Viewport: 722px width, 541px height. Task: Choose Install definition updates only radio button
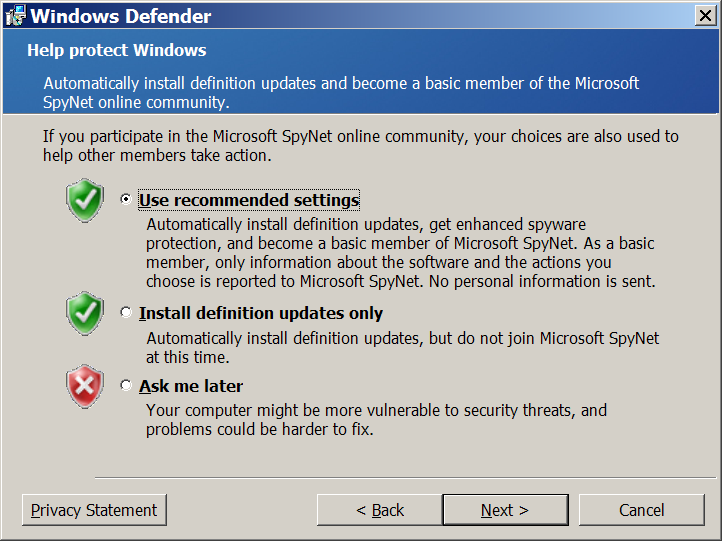[x=126, y=312]
